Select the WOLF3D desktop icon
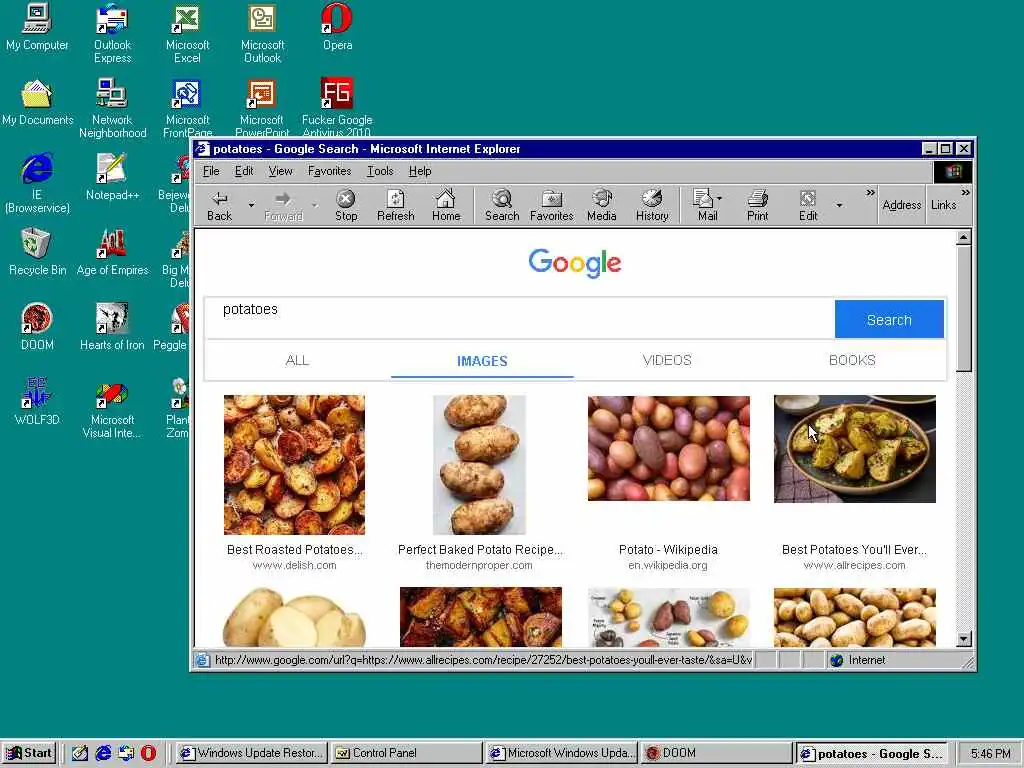Viewport: 1024px width, 768px height. [37, 402]
